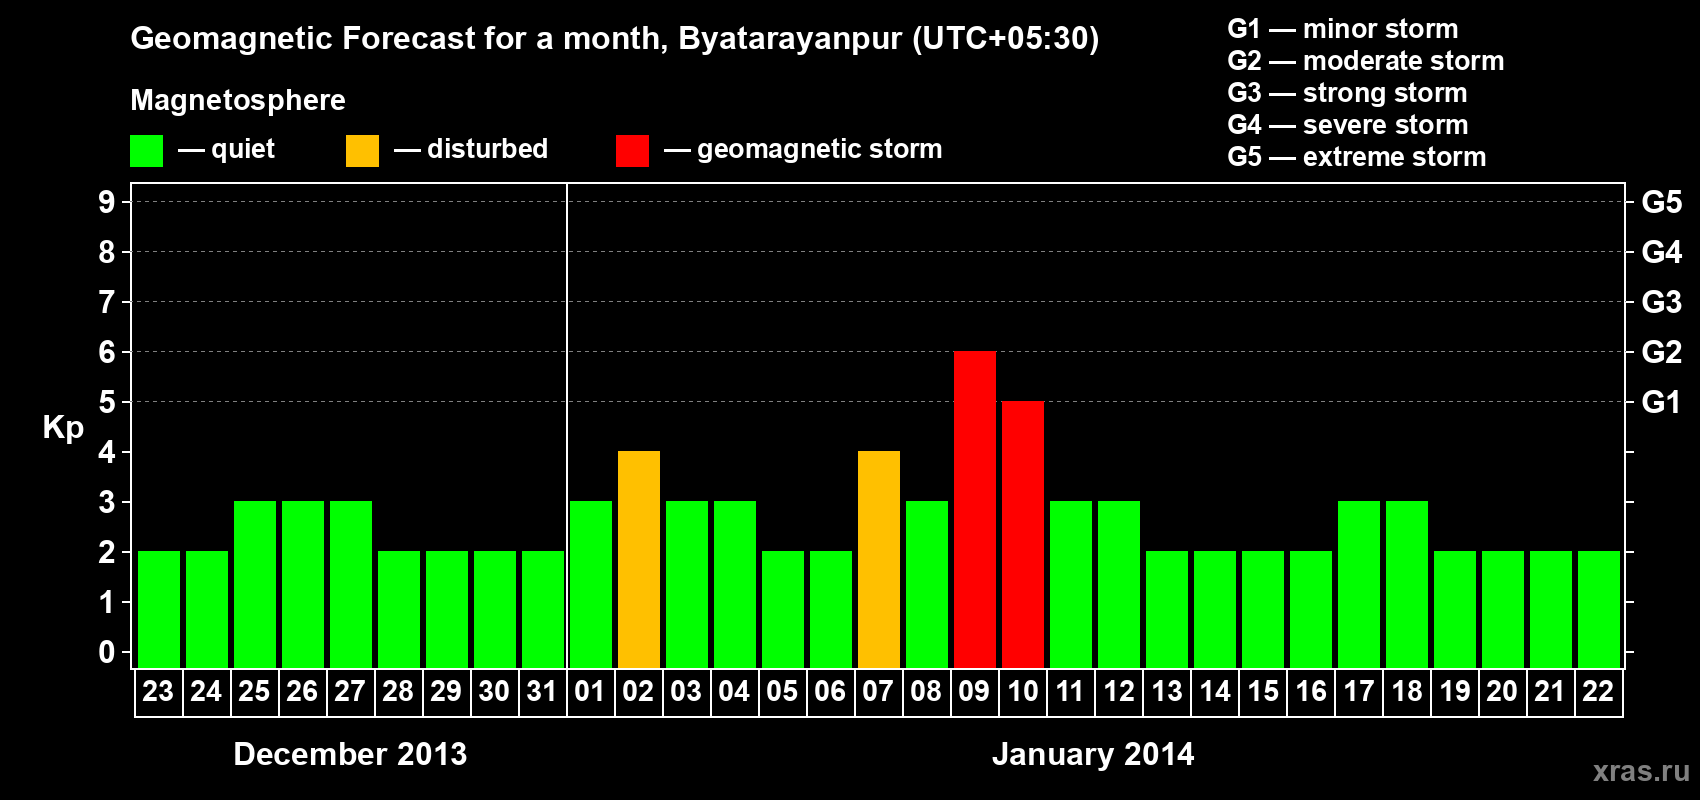Select the red bar for January 09

pos(975,509)
